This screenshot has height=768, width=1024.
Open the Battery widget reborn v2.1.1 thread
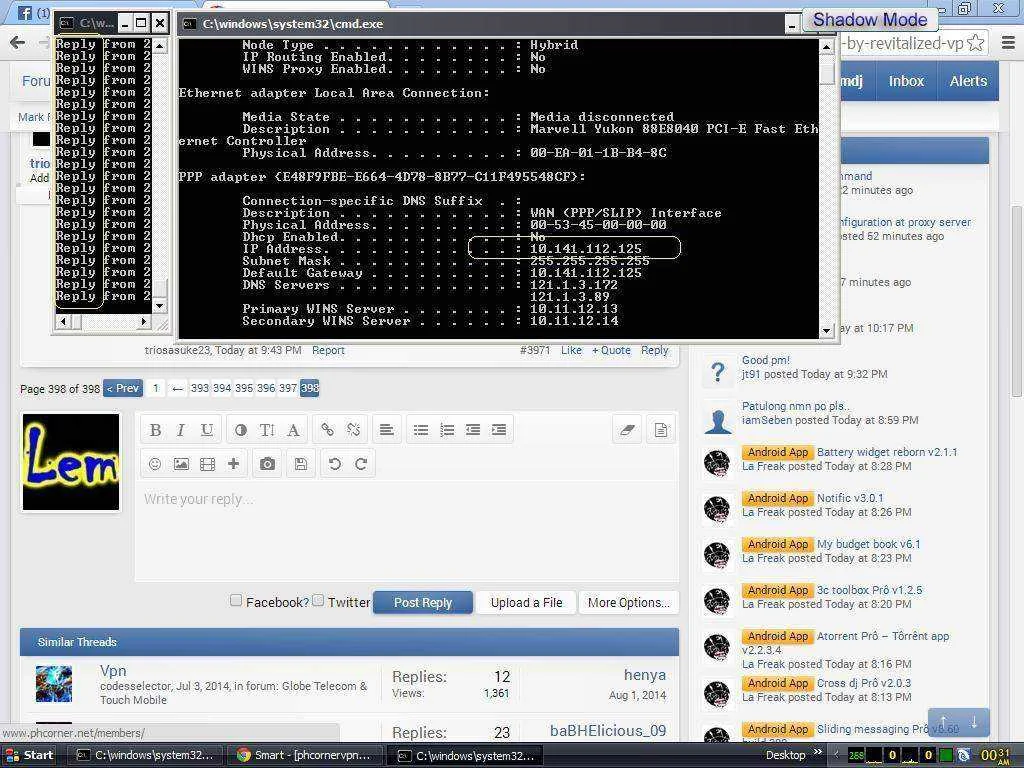click(x=887, y=452)
